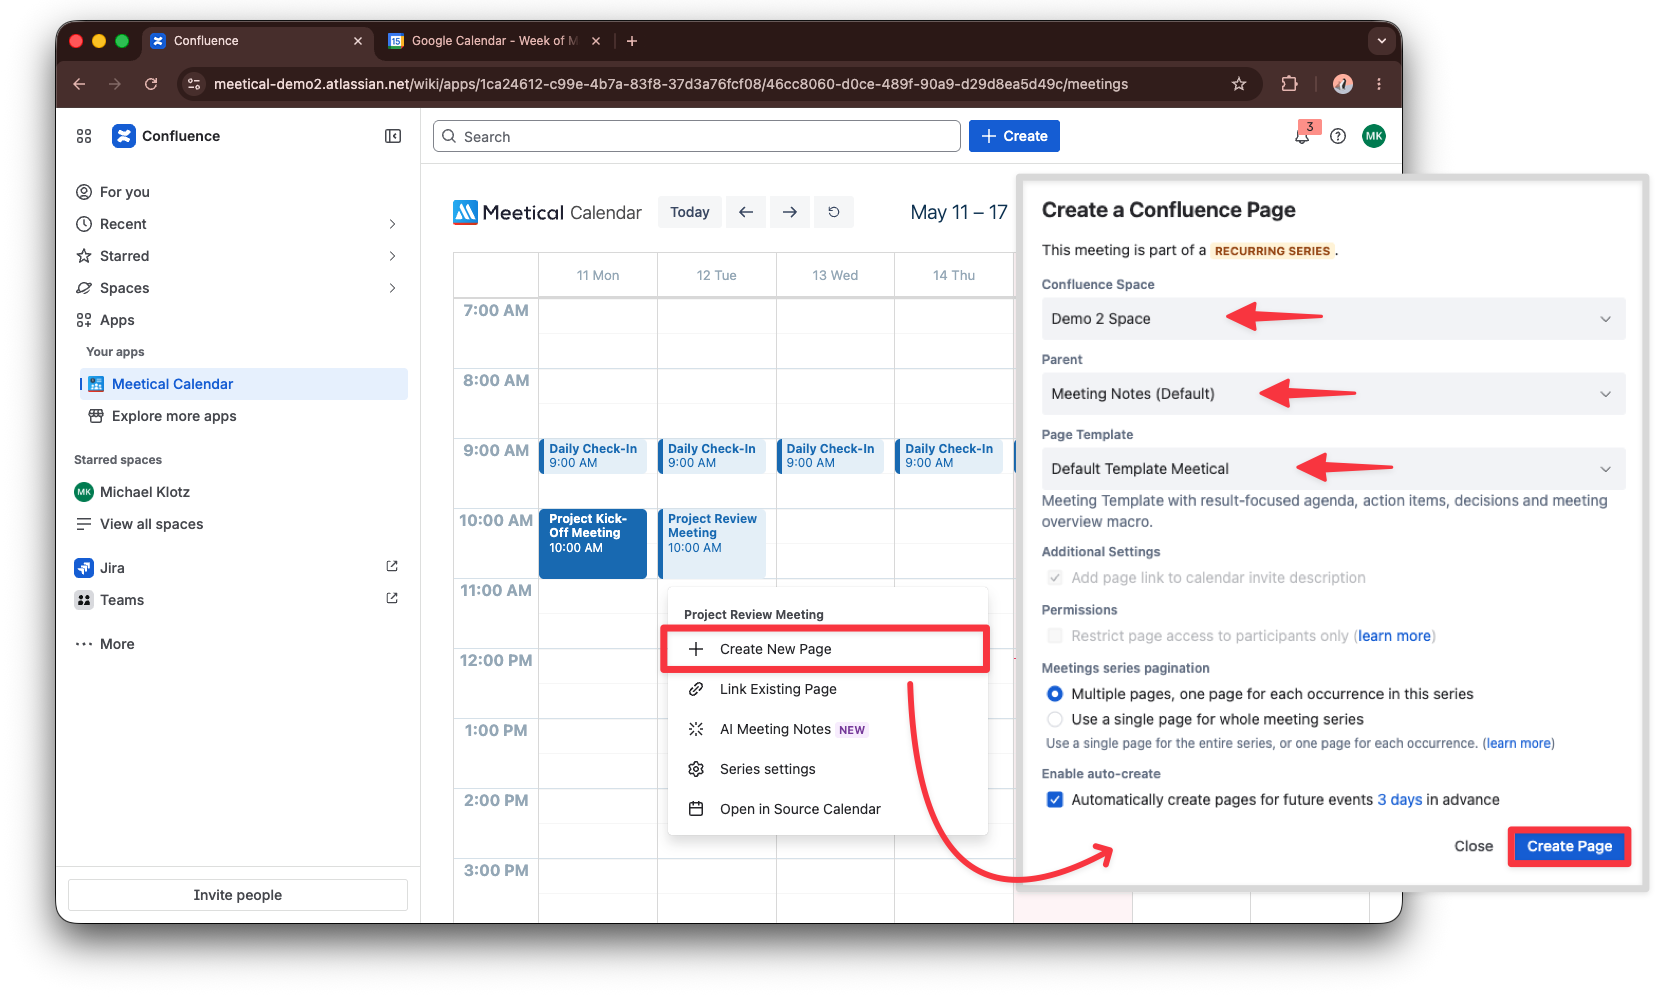Screen dimensions: 1680x997
Task: Go to next week with right arrow
Action: [x=790, y=212]
